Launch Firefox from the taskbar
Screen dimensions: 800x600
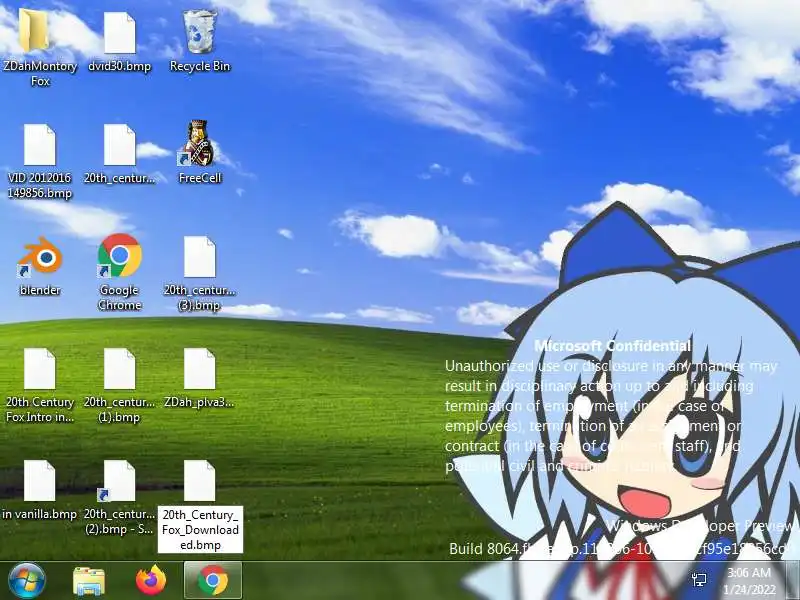[x=151, y=581]
